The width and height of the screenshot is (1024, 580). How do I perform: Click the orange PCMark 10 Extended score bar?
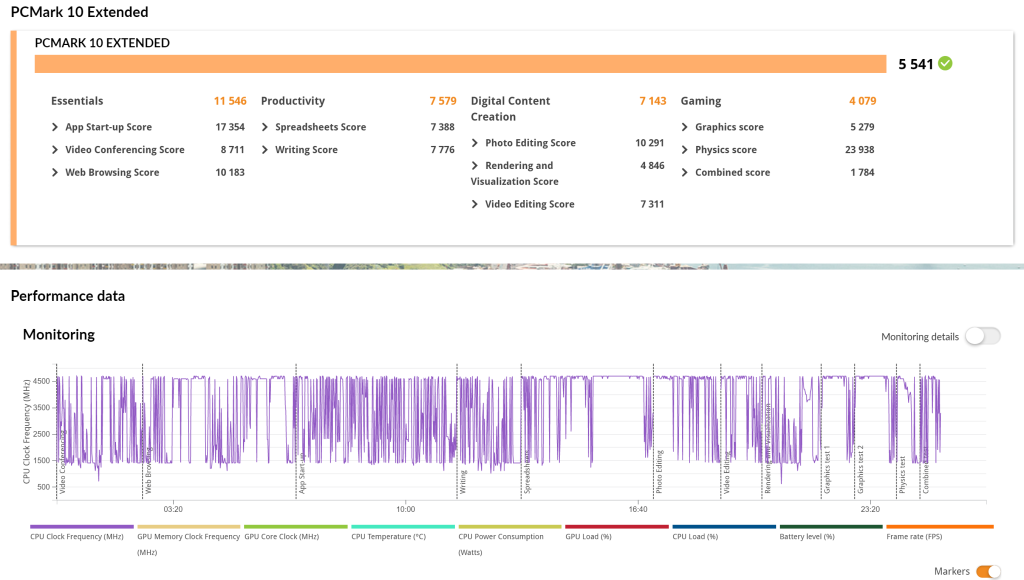pos(460,64)
